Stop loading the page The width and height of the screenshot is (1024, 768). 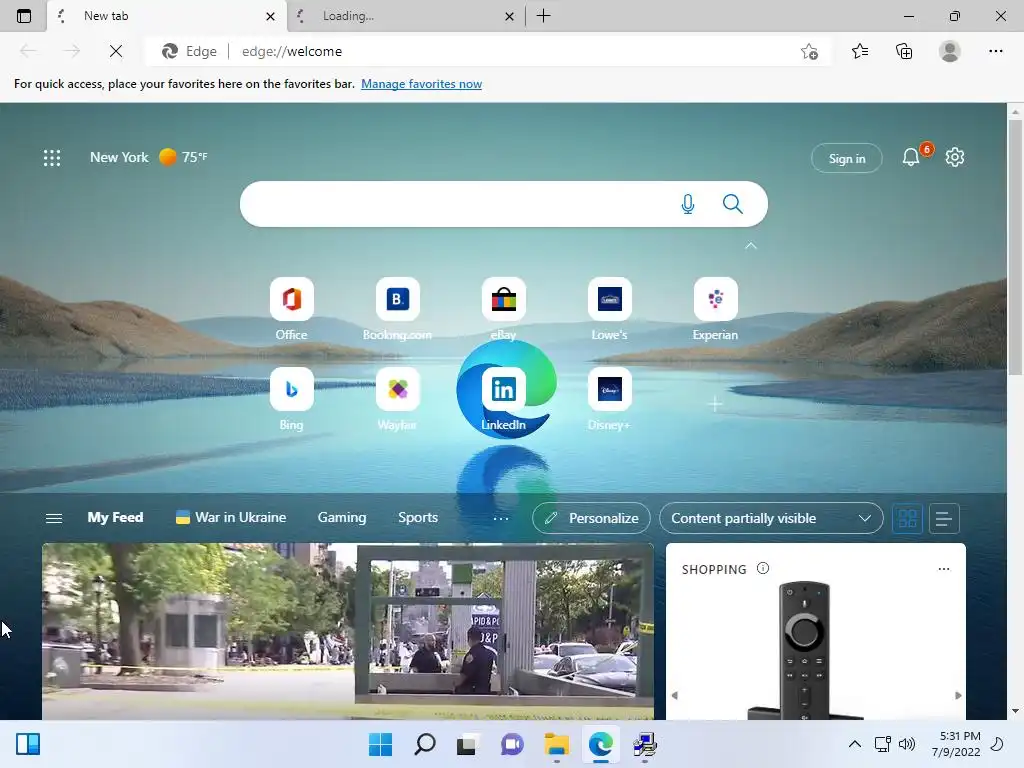pos(116,51)
